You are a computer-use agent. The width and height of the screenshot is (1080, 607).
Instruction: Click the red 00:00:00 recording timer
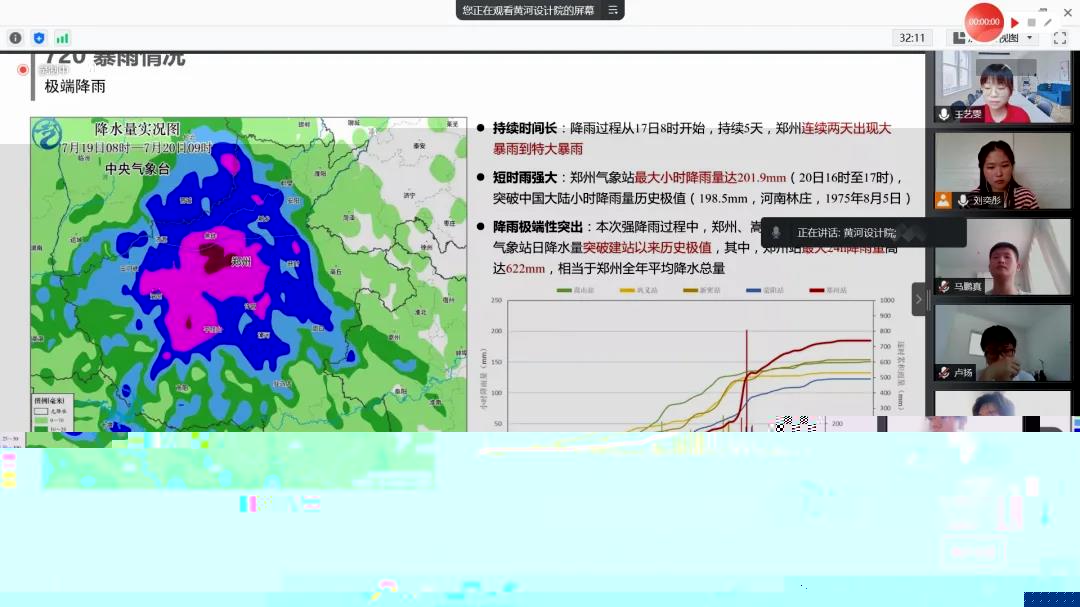(983, 22)
